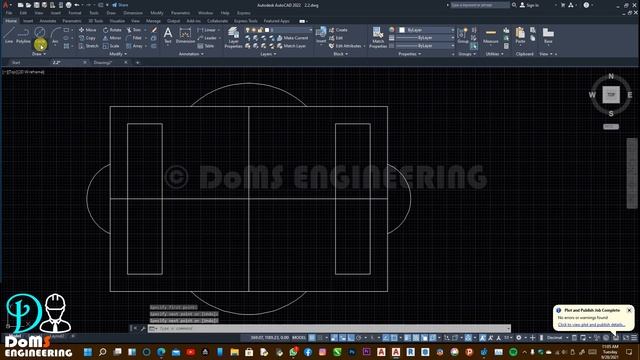Click the search keyword input box
The width and height of the screenshot is (640, 360).
point(480,5)
